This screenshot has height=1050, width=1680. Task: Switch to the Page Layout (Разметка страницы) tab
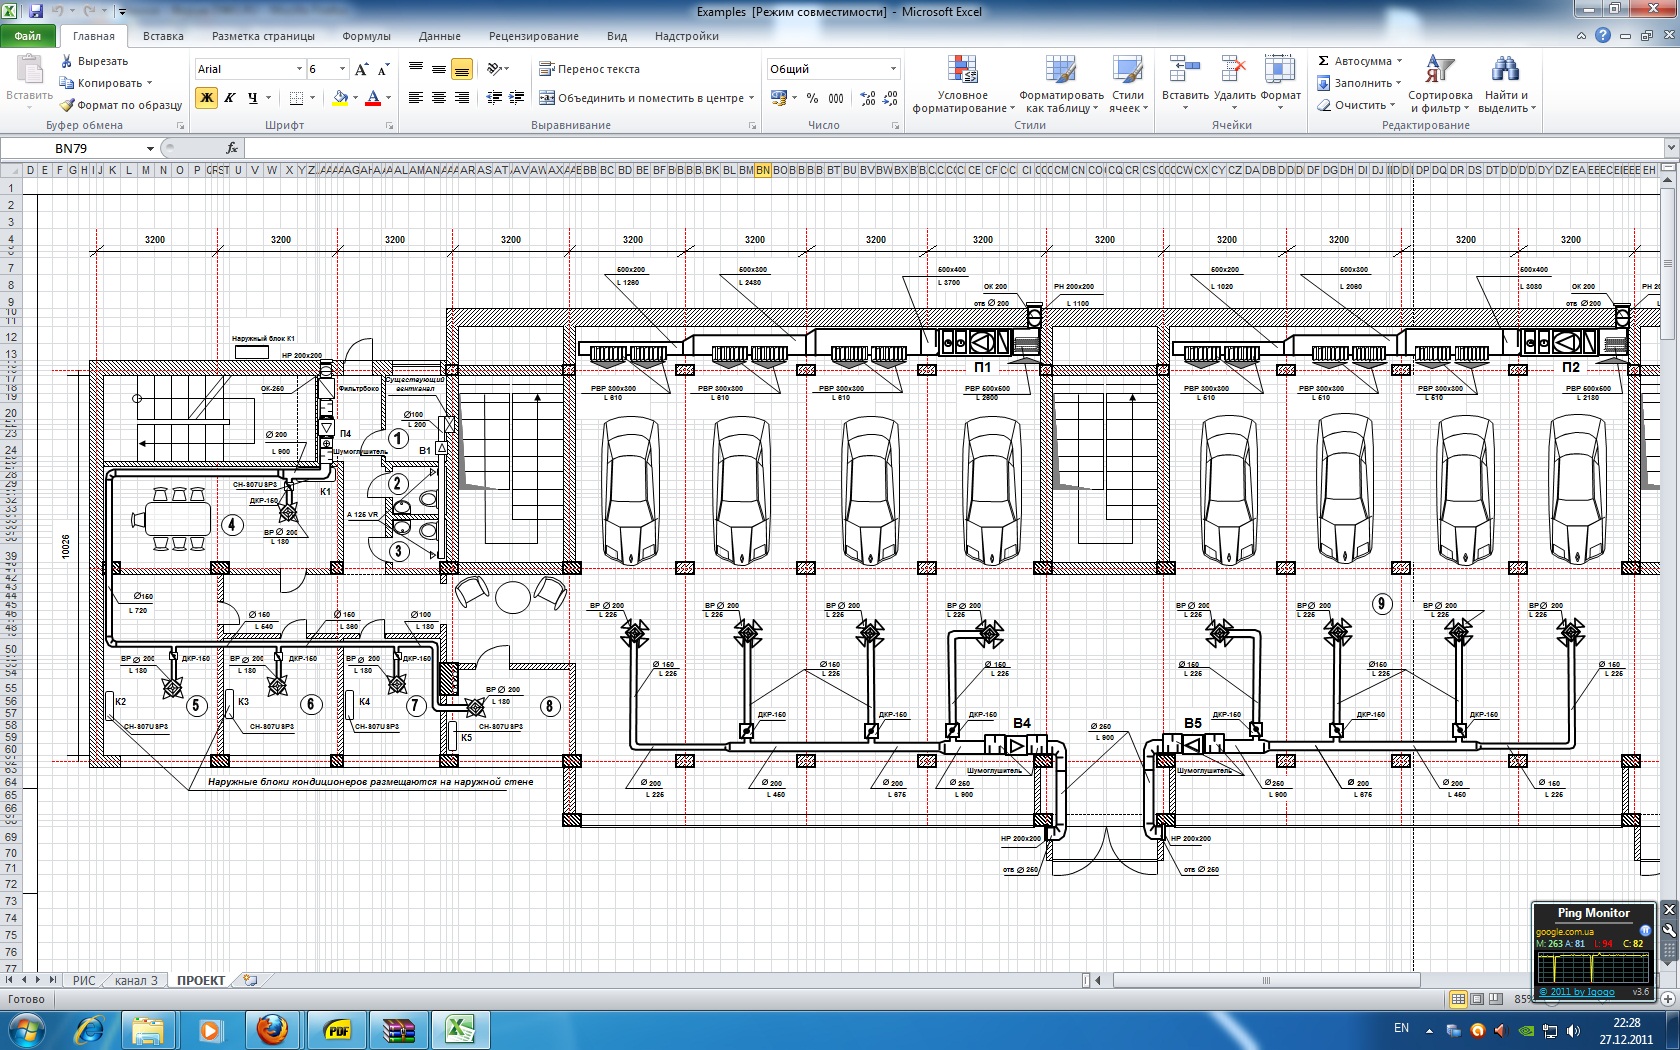263,36
